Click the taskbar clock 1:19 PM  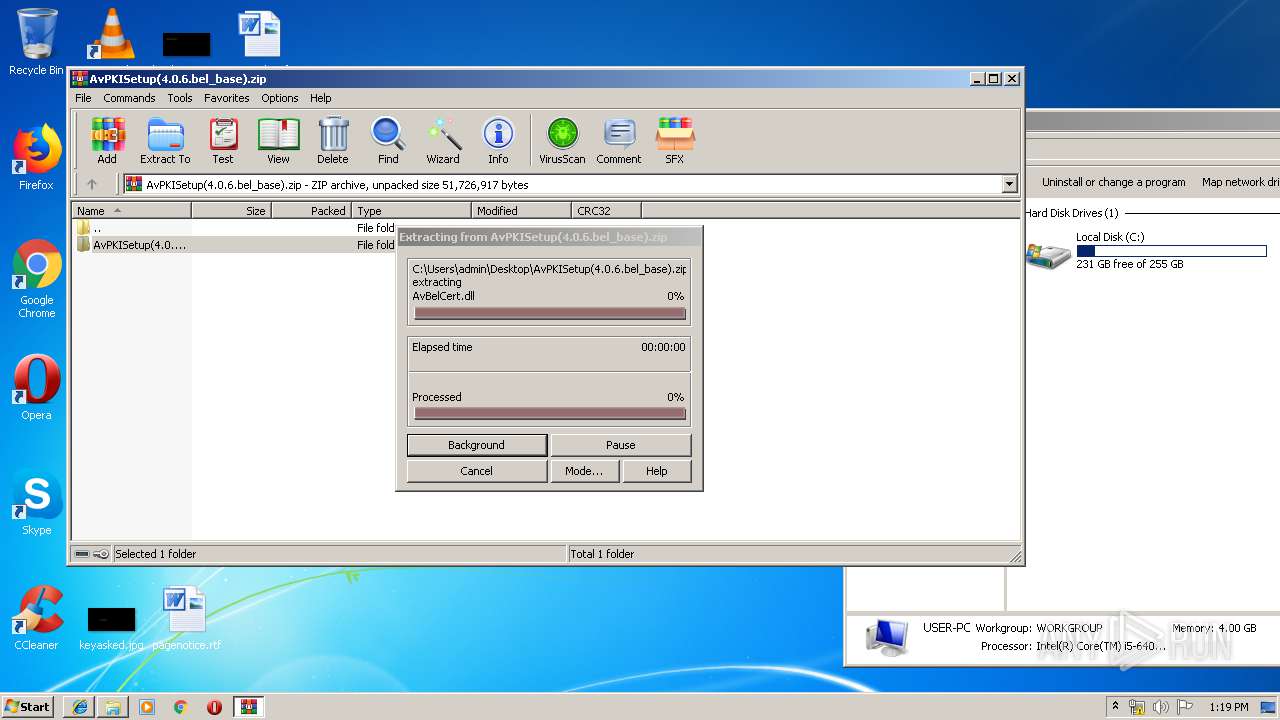1228,707
